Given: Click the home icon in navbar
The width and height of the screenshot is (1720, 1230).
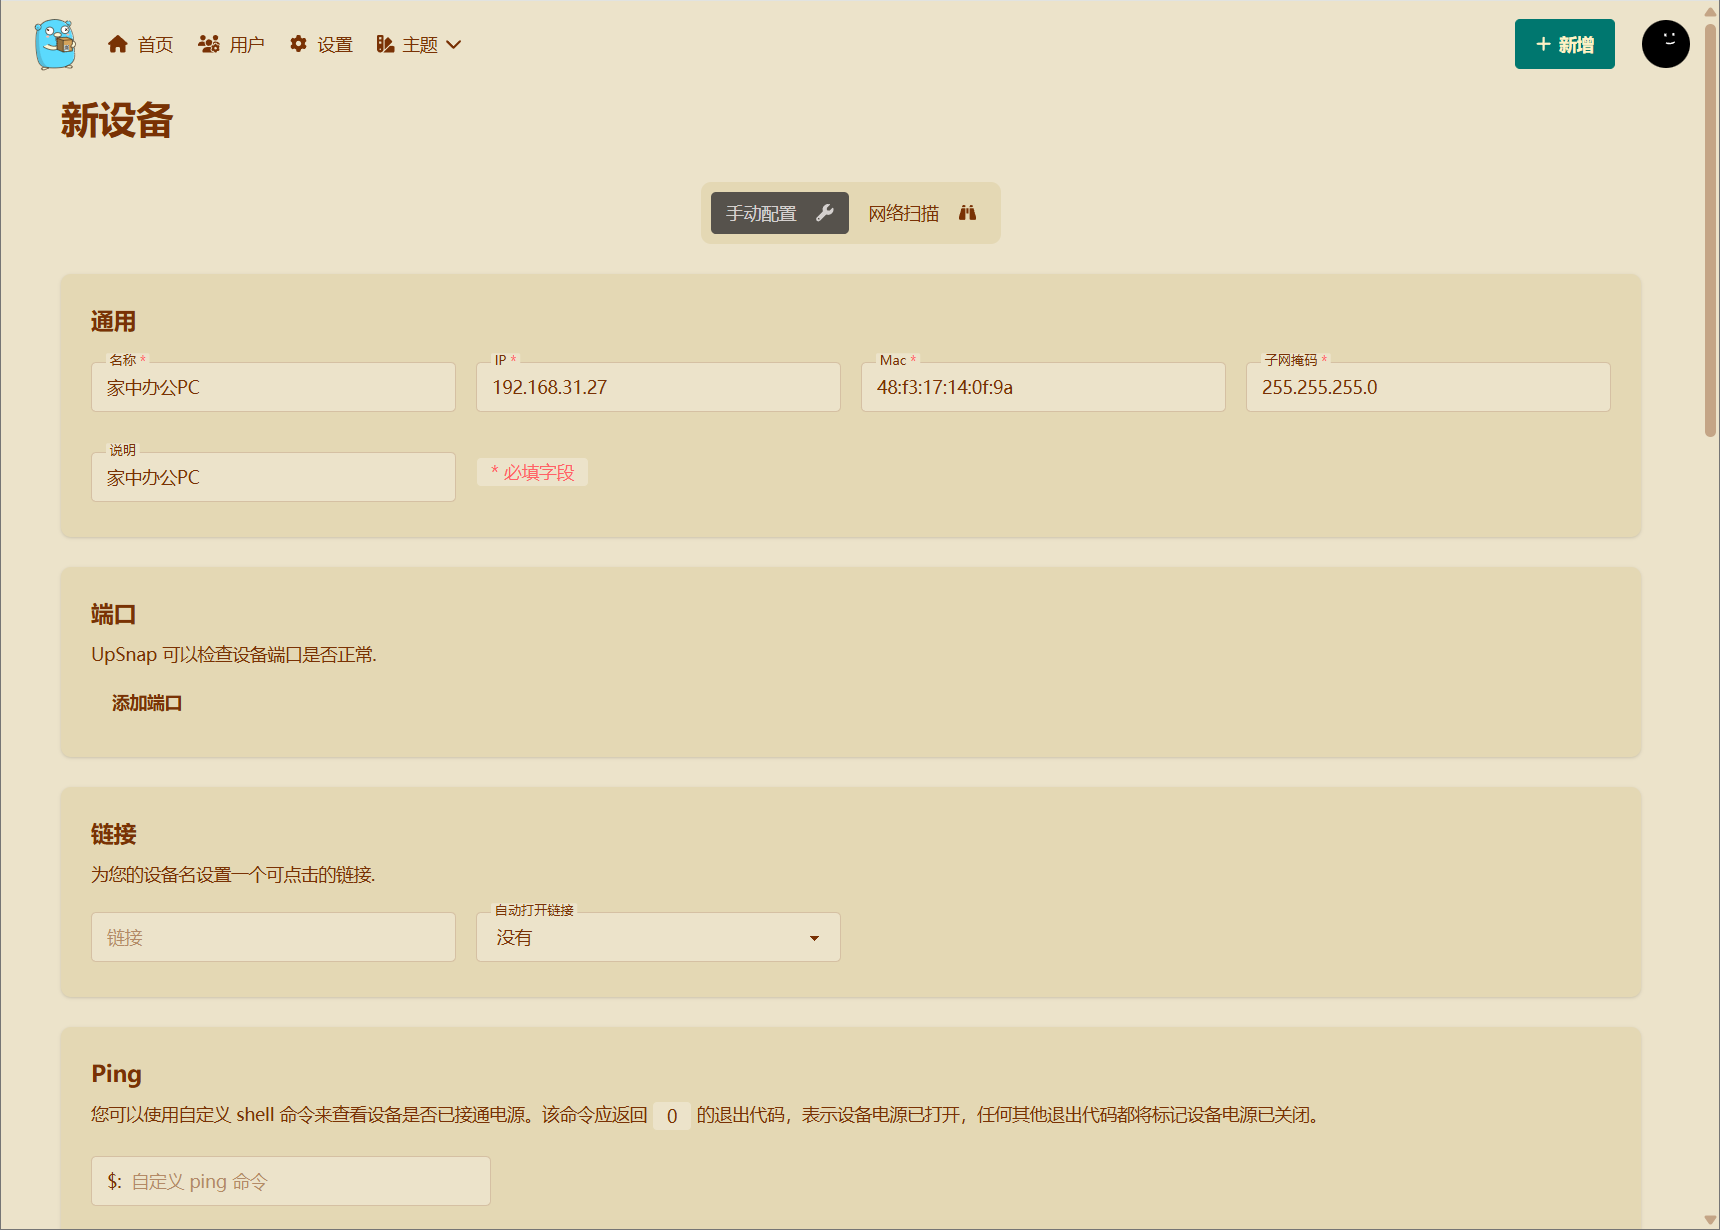Looking at the screenshot, I should click(118, 44).
